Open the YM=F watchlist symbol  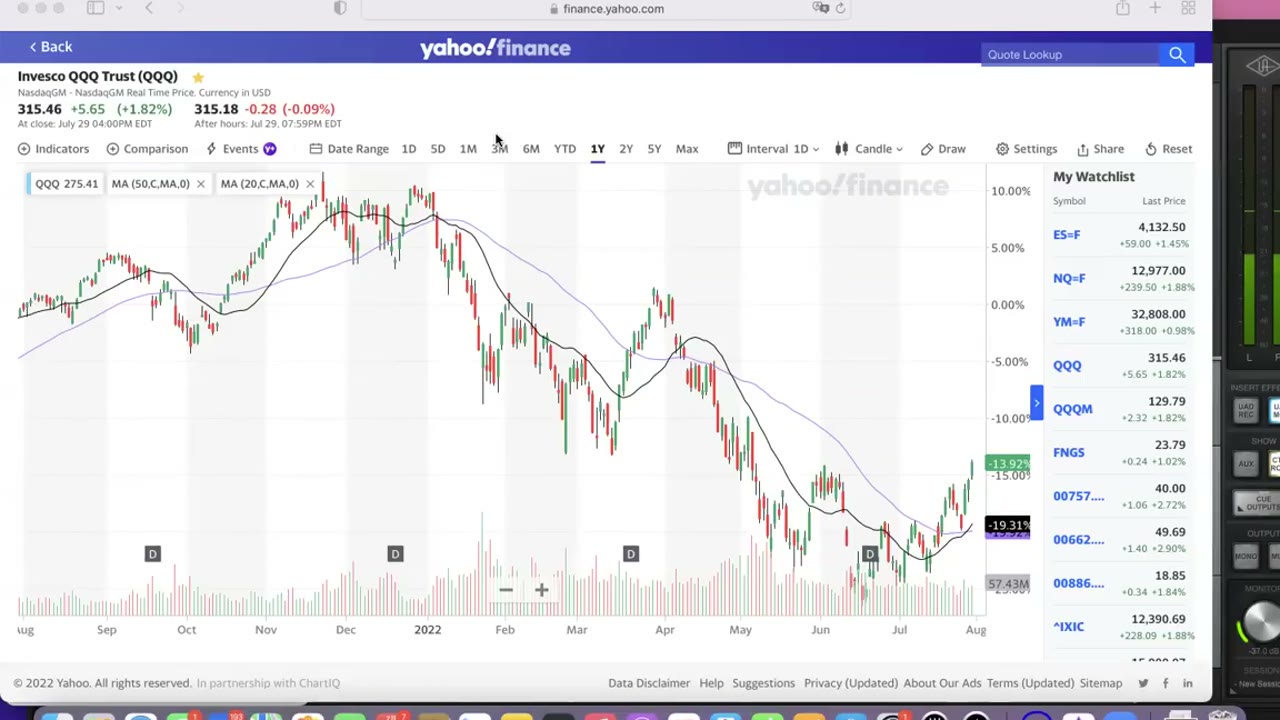[x=1069, y=322]
